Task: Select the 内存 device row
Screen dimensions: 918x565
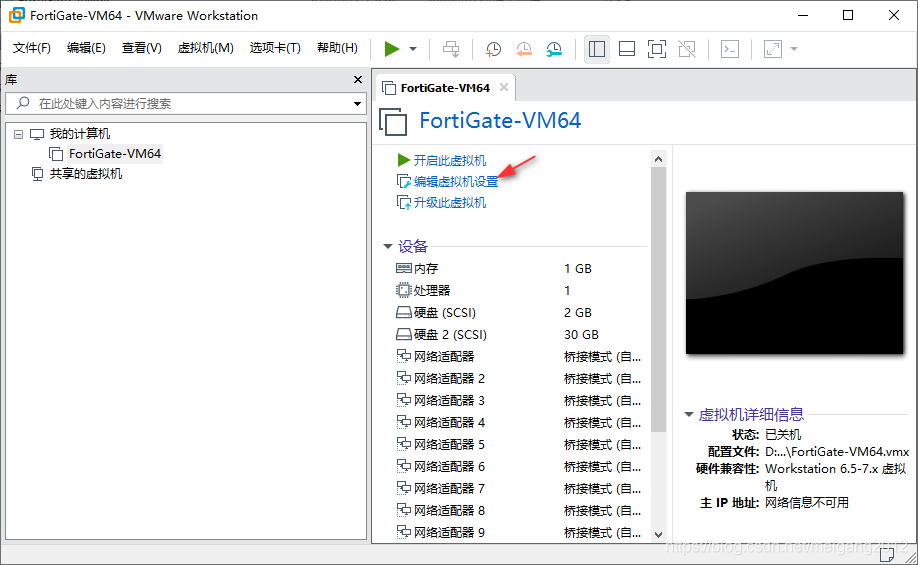Action: point(521,269)
